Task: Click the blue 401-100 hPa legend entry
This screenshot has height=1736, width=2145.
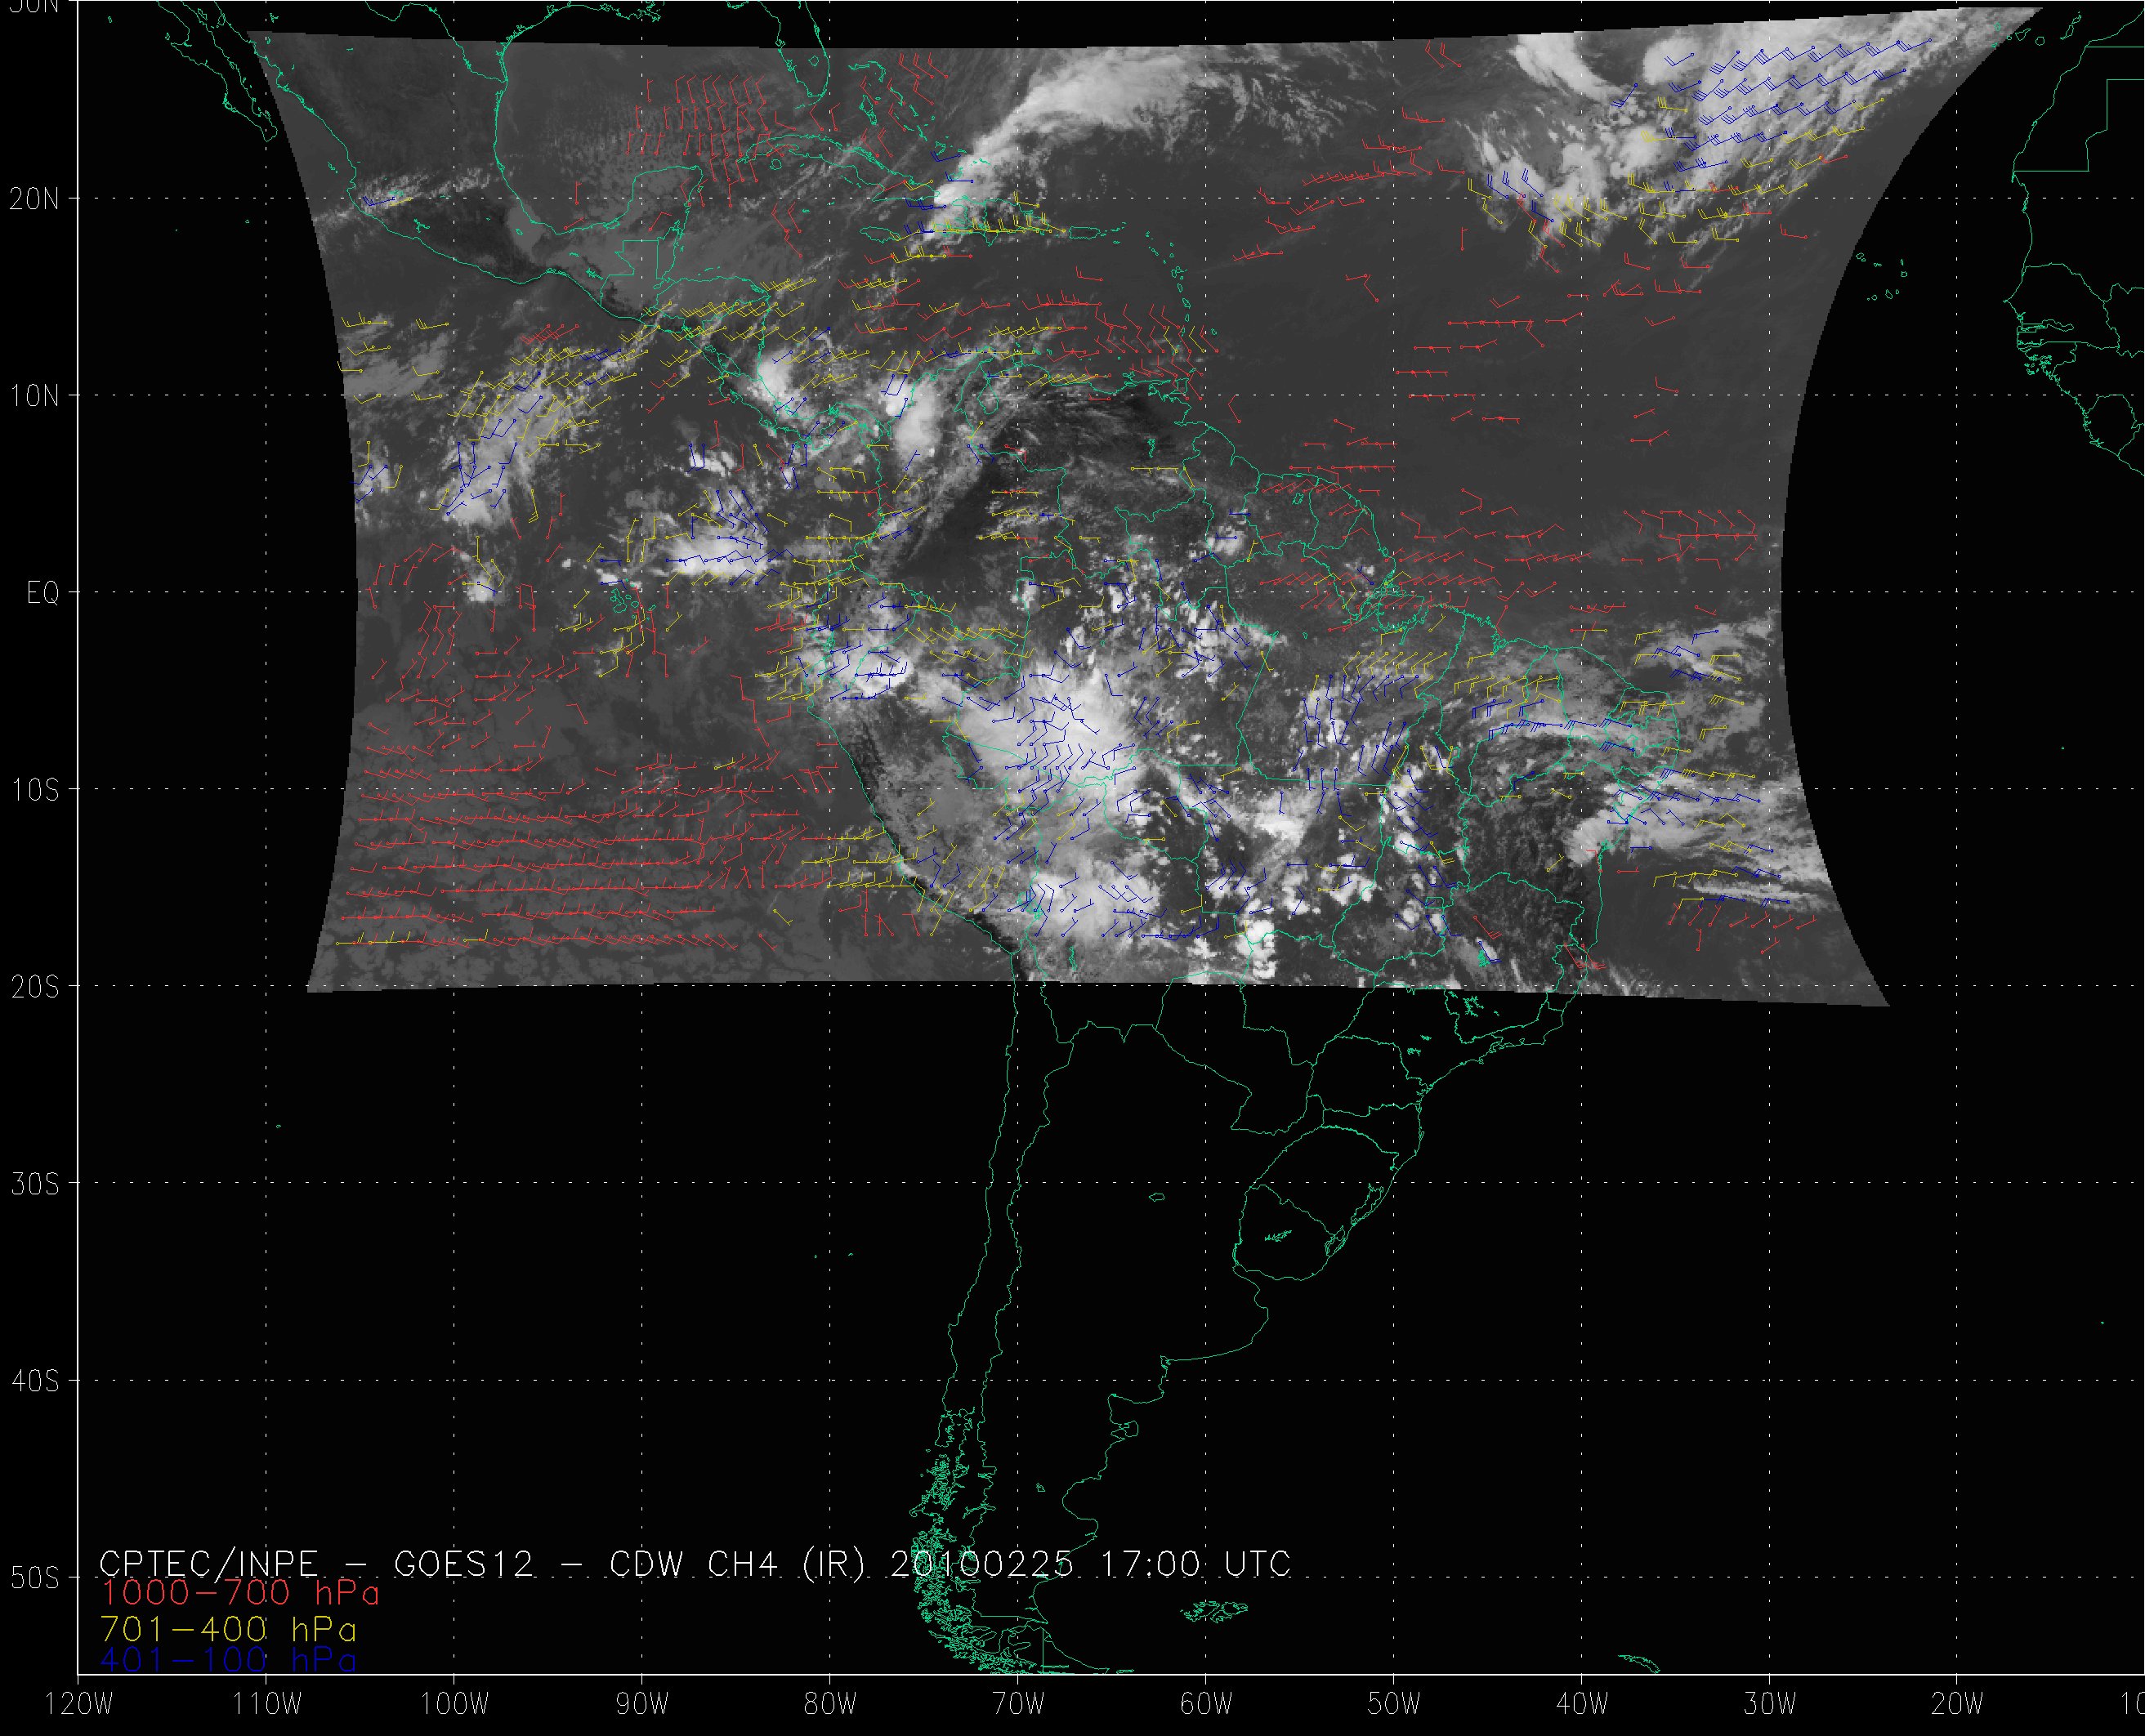Action: [228, 1659]
